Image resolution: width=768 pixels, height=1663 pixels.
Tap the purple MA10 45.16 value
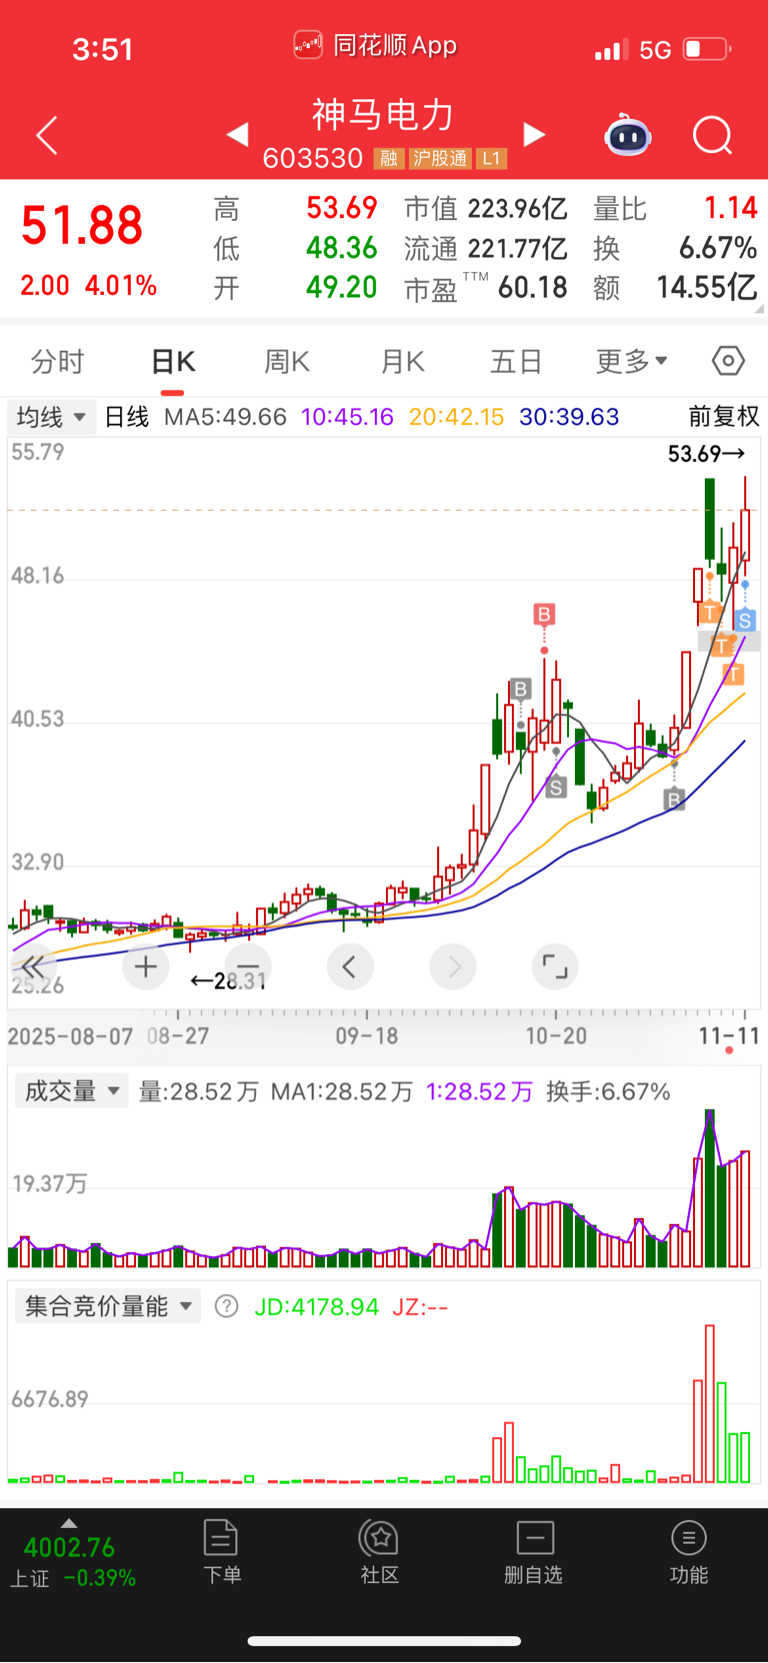click(x=348, y=417)
